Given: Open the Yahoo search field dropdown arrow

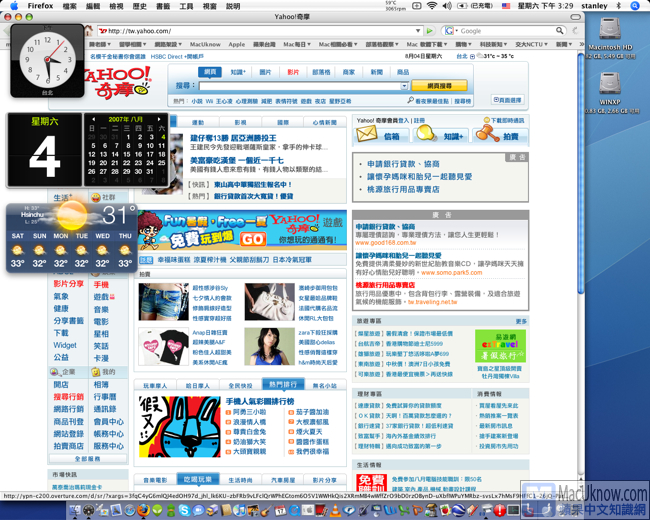Looking at the screenshot, I should (404, 86).
